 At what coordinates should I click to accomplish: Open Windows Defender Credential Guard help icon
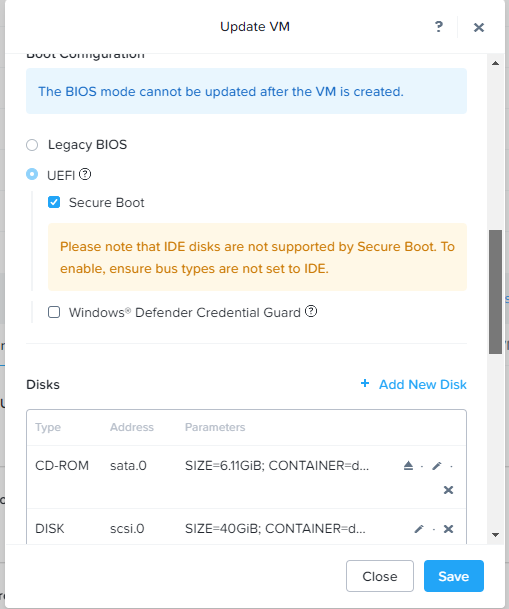coord(311,311)
